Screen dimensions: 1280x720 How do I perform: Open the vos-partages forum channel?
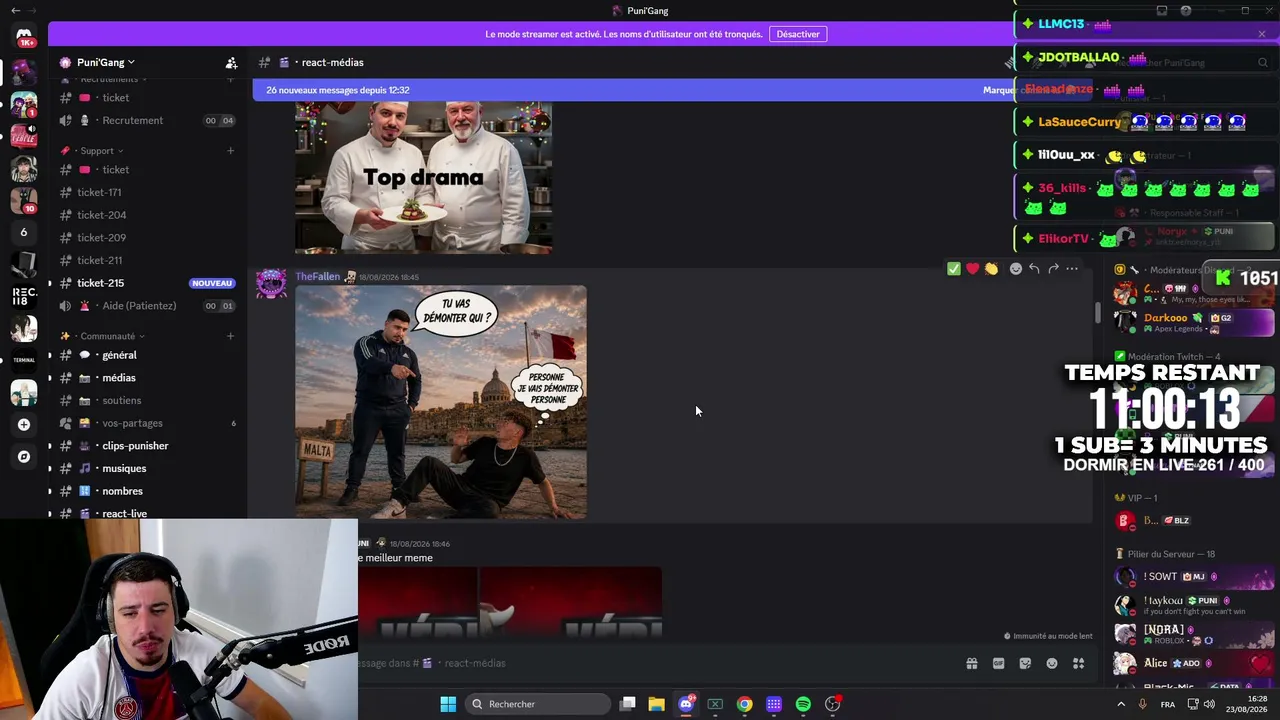click(147, 423)
